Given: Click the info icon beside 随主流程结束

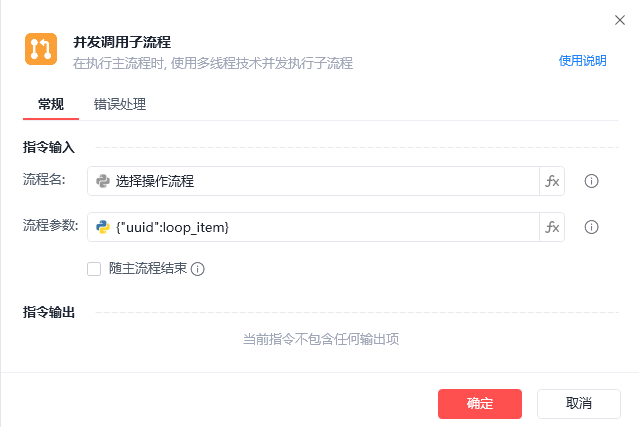Looking at the screenshot, I should click(x=198, y=269).
